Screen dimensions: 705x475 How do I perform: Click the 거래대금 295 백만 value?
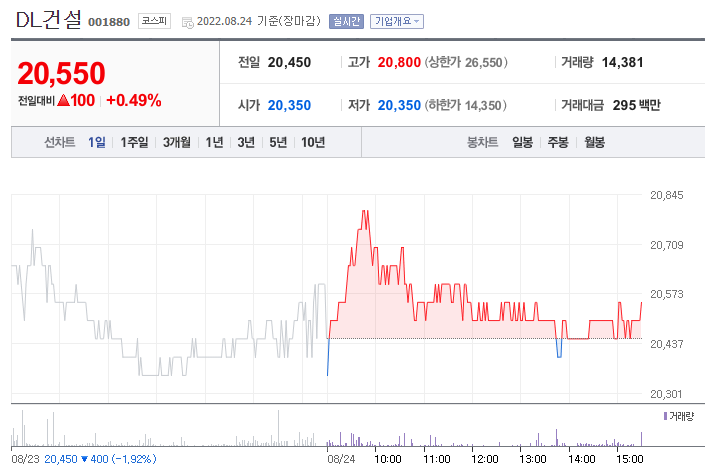[x=637, y=105]
